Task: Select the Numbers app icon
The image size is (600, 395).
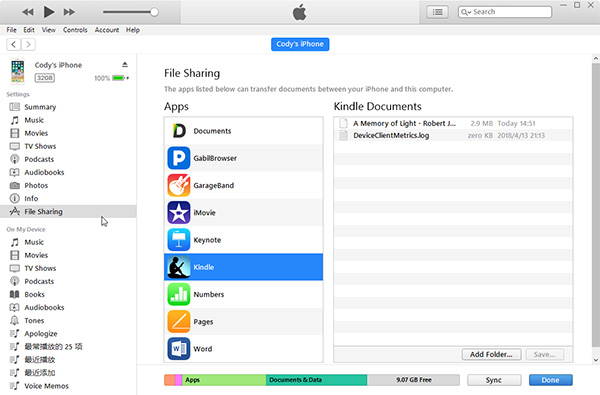Action: click(179, 294)
